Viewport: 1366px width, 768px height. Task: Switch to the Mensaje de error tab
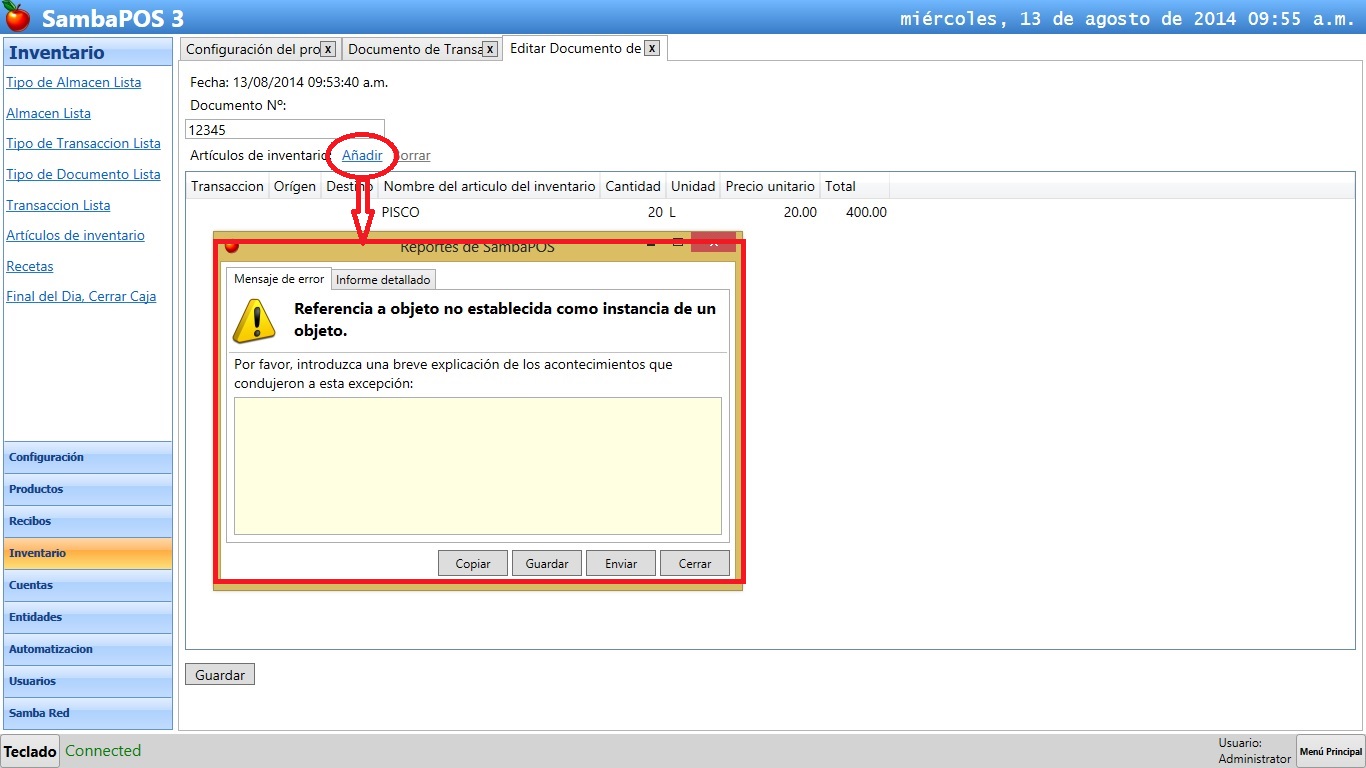coord(278,279)
